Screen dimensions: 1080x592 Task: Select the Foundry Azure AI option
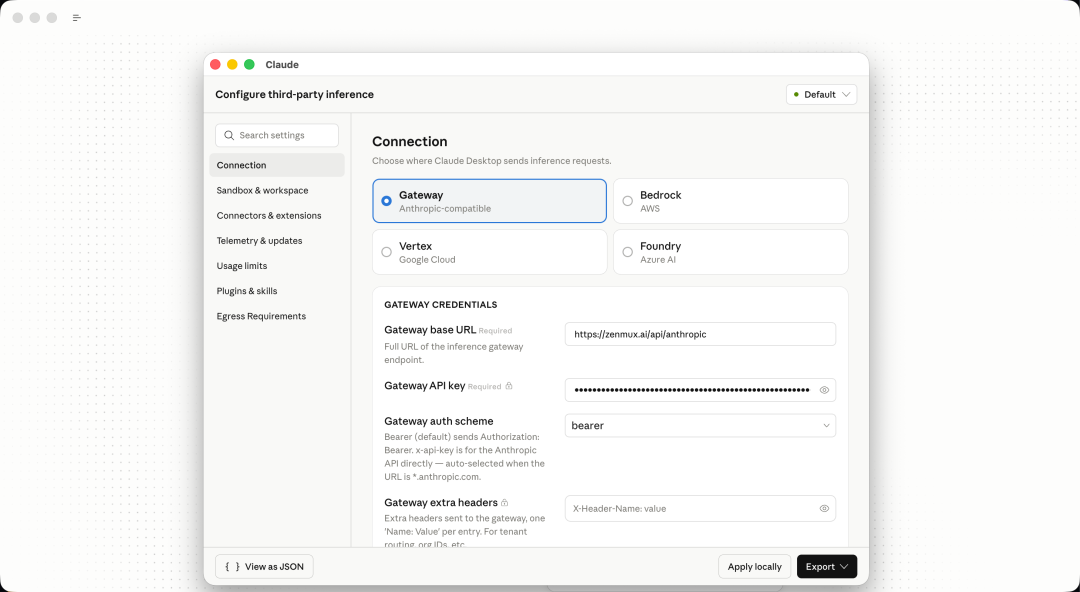click(x=731, y=252)
